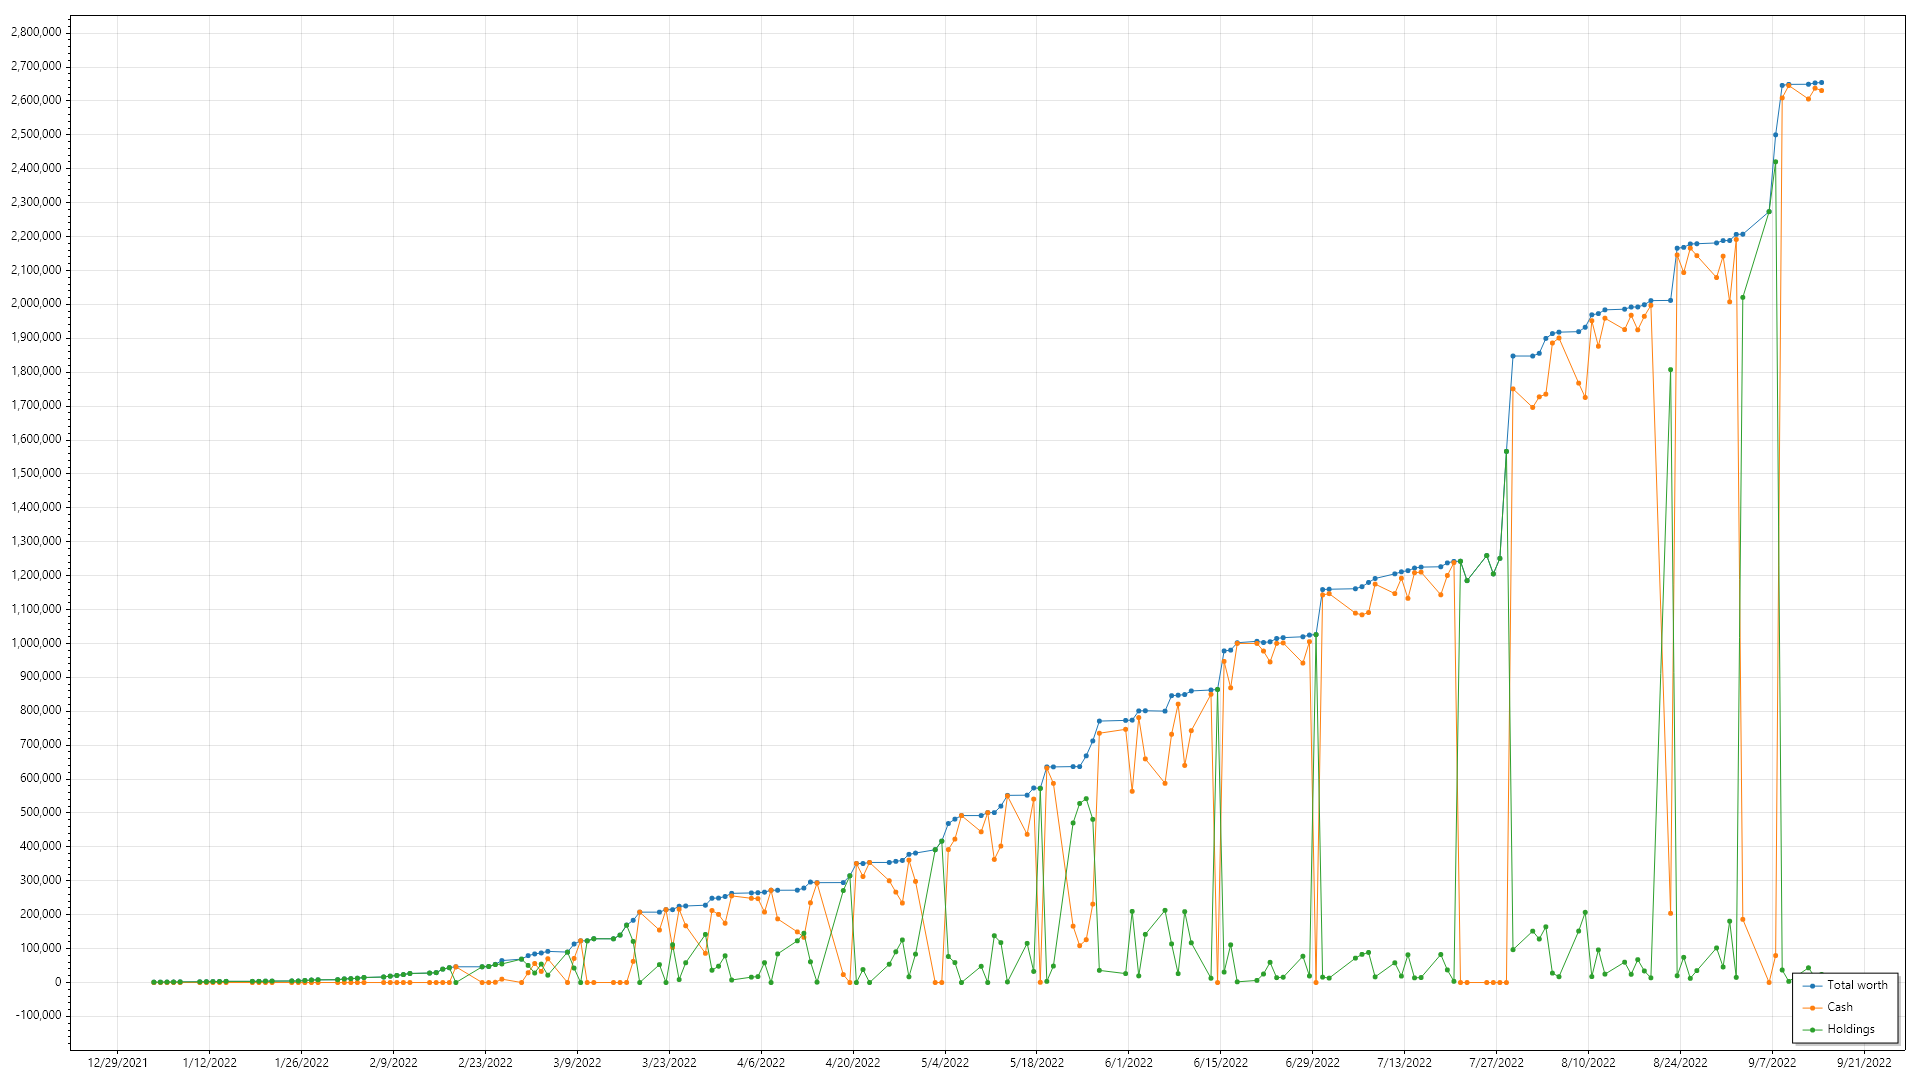1920x1080 pixels.
Task: Click the 12/29/2021 date label on the x-axis
Action: (117, 1063)
